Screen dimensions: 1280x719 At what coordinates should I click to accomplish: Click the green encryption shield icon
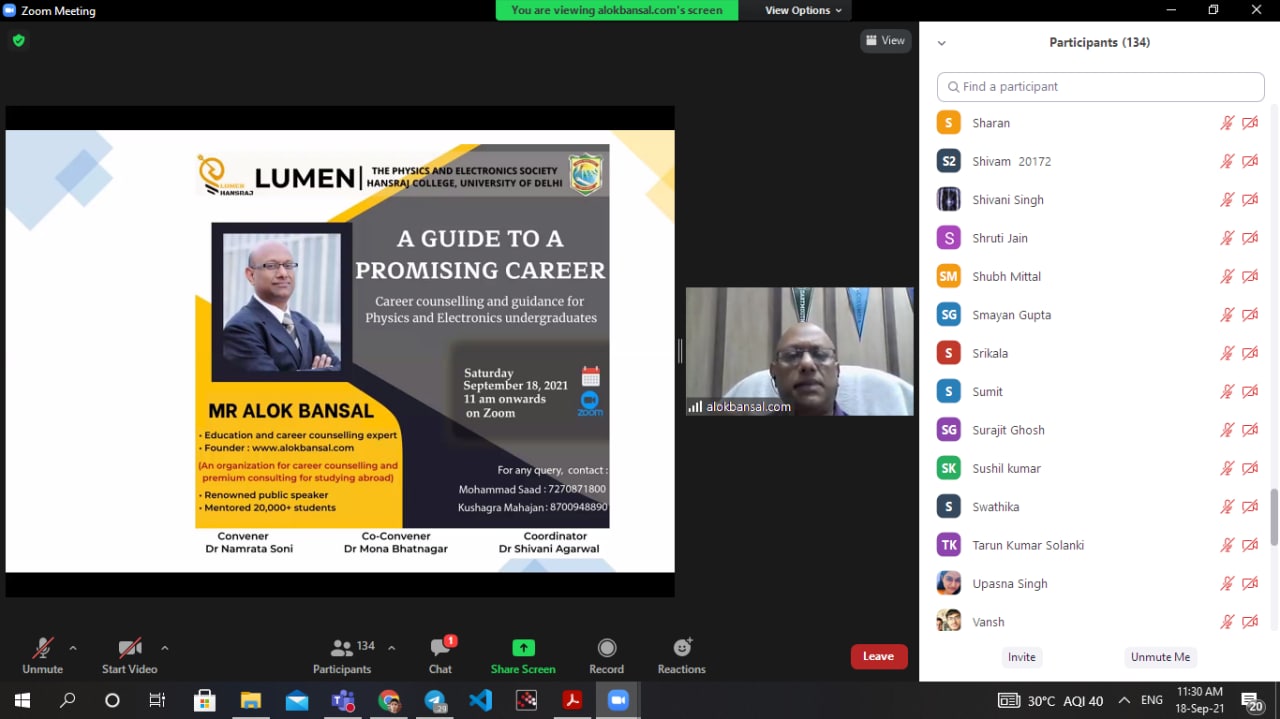pyautogui.click(x=18, y=41)
